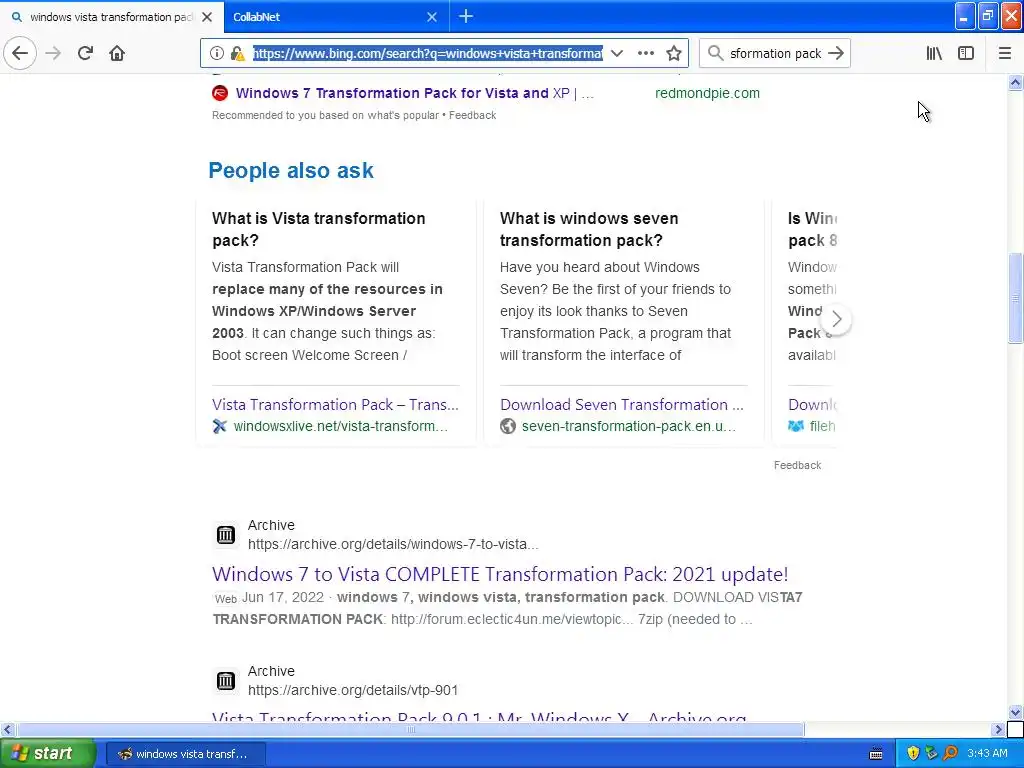Click the security shield tray icon
Image resolution: width=1024 pixels, height=768 pixels.
point(913,753)
